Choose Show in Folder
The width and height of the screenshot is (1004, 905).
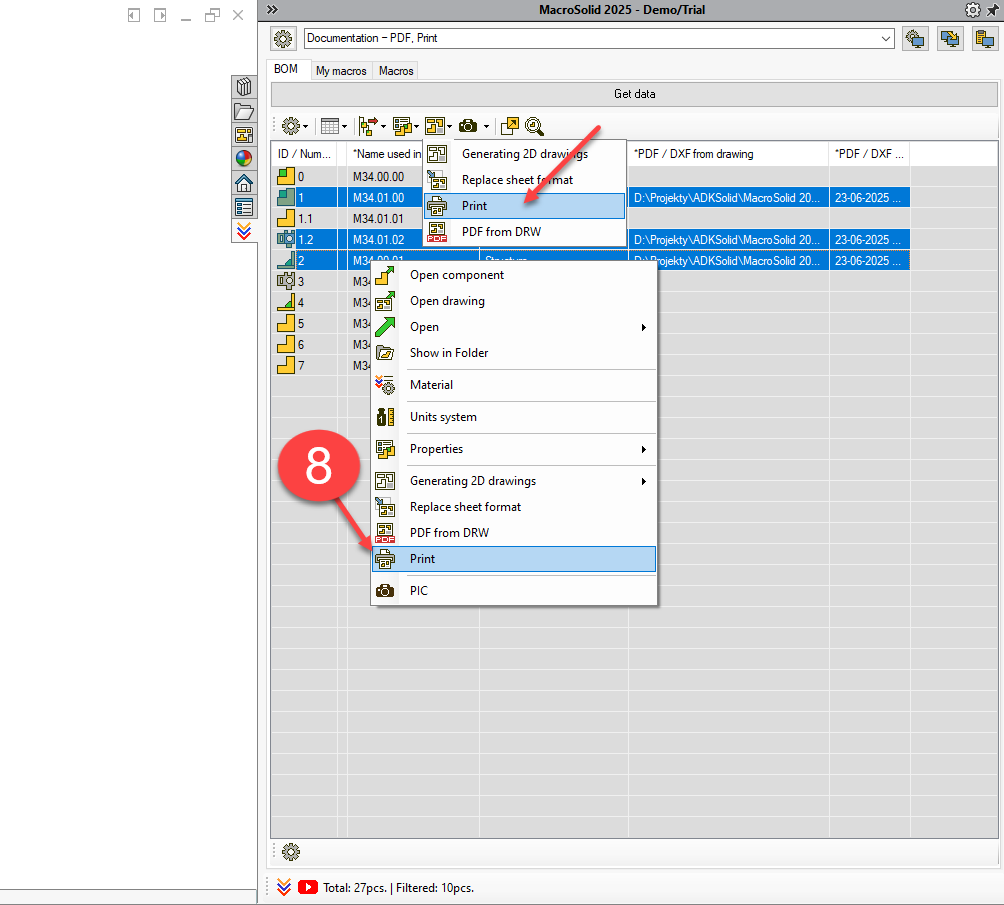514,353
